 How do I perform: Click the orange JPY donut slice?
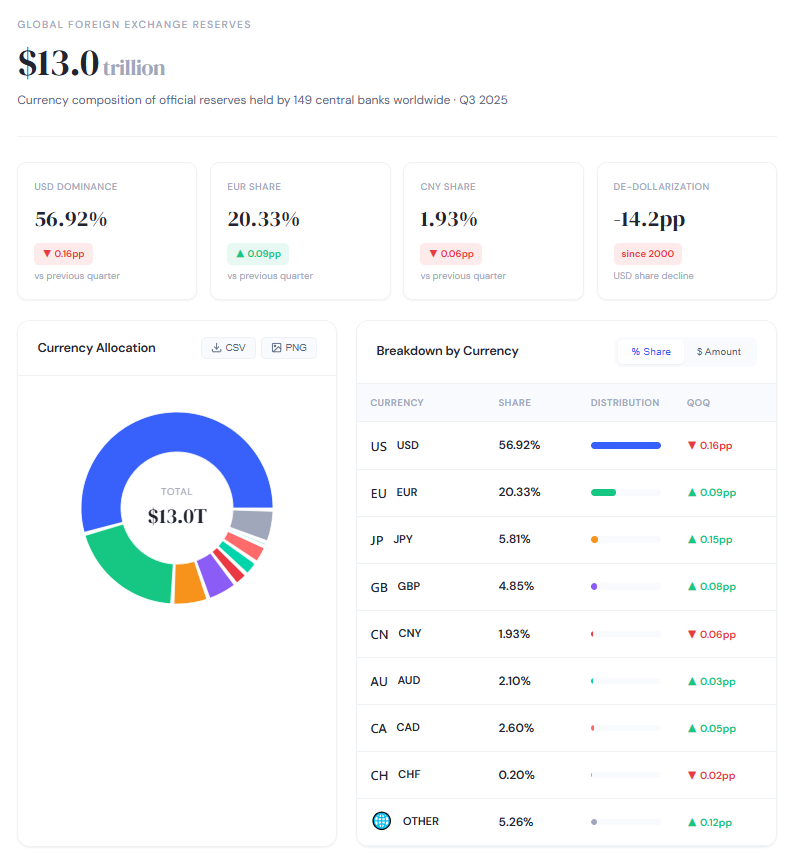tap(189, 582)
